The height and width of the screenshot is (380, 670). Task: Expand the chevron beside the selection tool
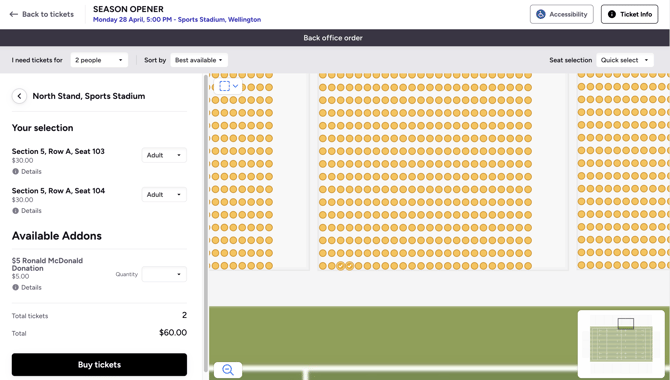click(x=235, y=86)
